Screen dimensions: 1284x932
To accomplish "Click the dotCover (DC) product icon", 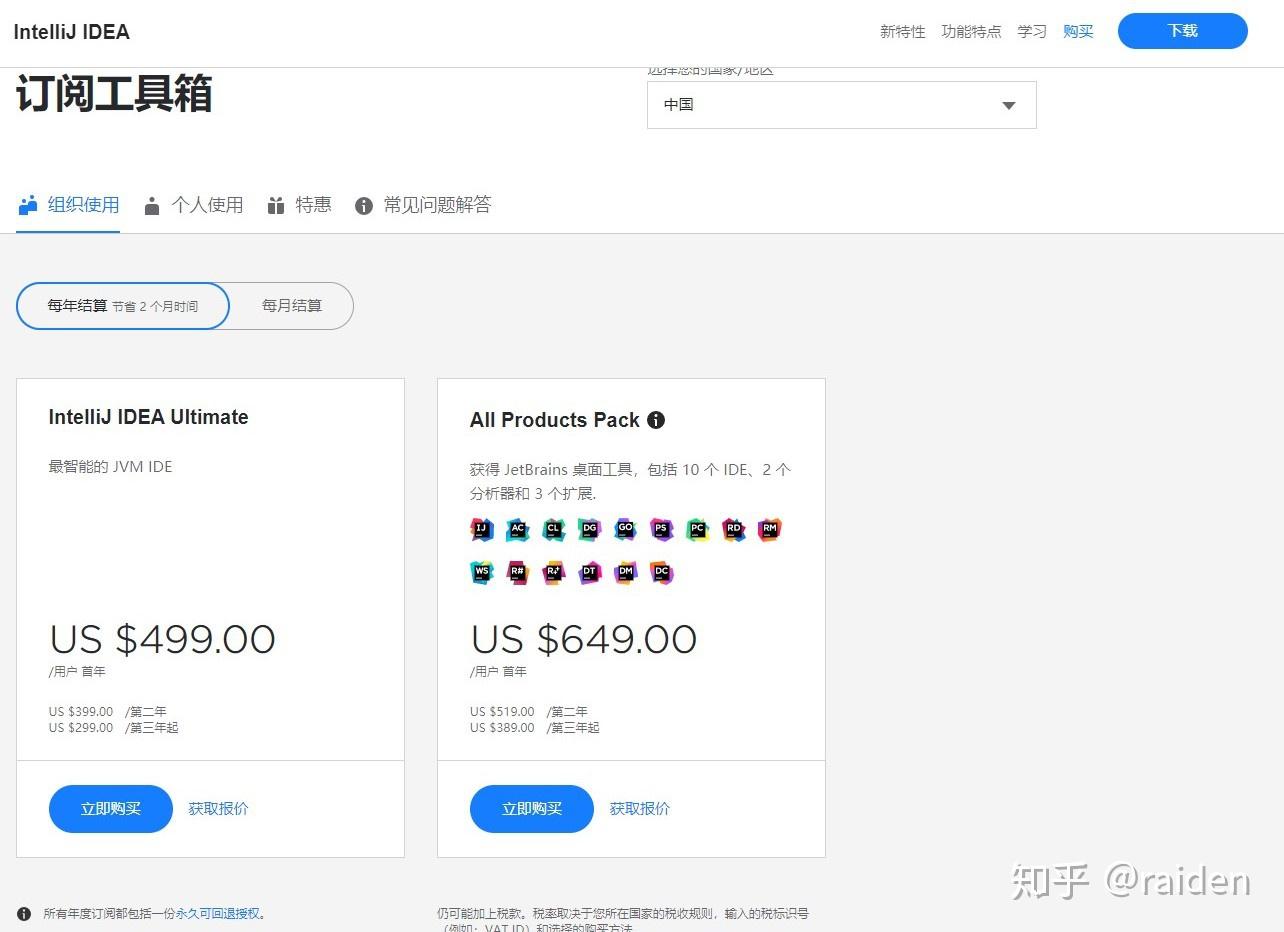I will (x=661, y=573).
